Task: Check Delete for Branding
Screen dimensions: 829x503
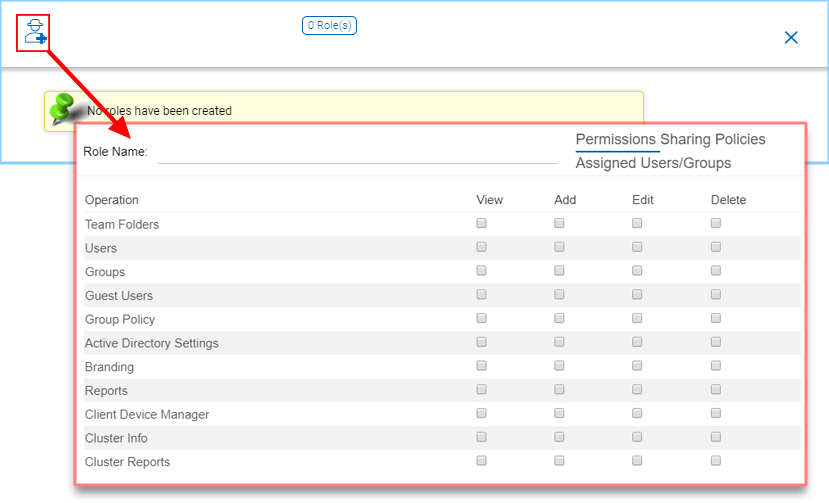Action: pos(716,365)
